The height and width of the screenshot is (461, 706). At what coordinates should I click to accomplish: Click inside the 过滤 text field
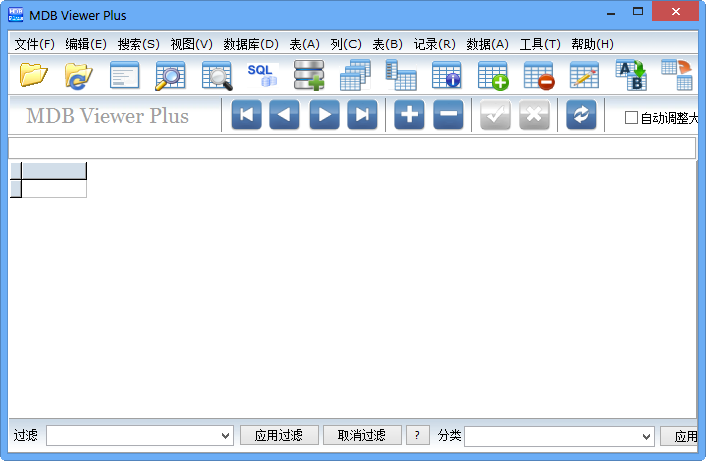pyautogui.click(x=133, y=436)
